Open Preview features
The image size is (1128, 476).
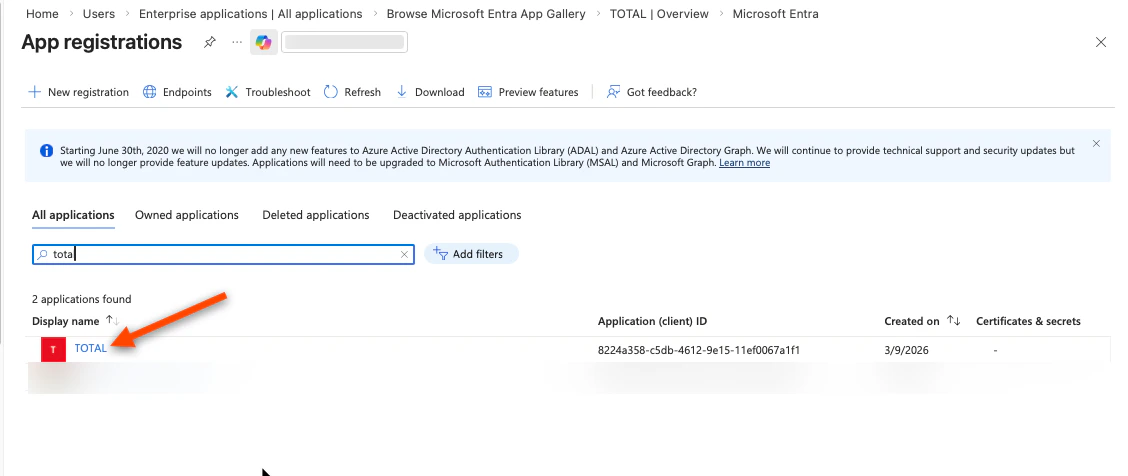pyautogui.click(x=528, y=92)
